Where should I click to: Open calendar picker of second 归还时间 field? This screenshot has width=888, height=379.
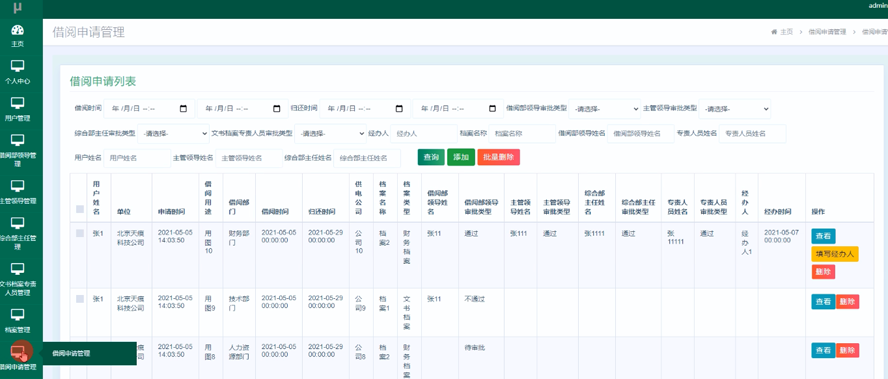coord(492,108)
